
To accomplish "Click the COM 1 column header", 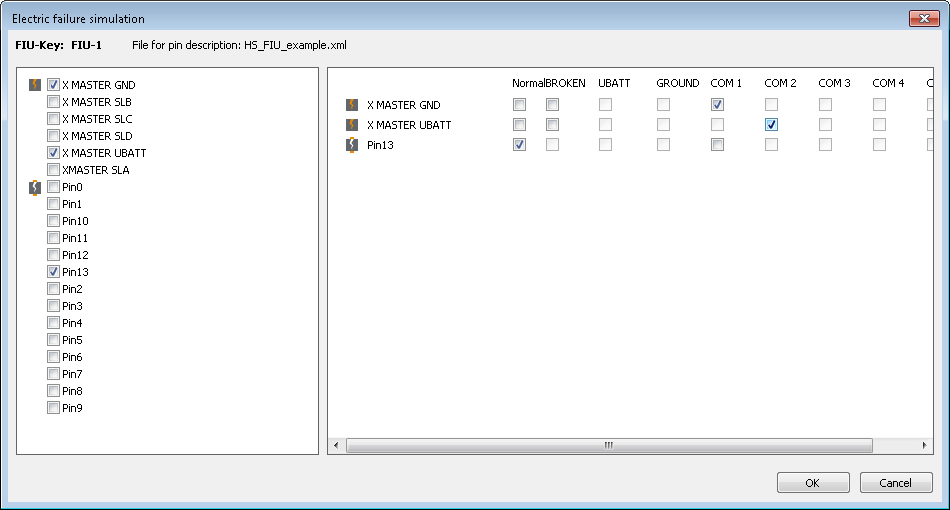I will (726, 83).
